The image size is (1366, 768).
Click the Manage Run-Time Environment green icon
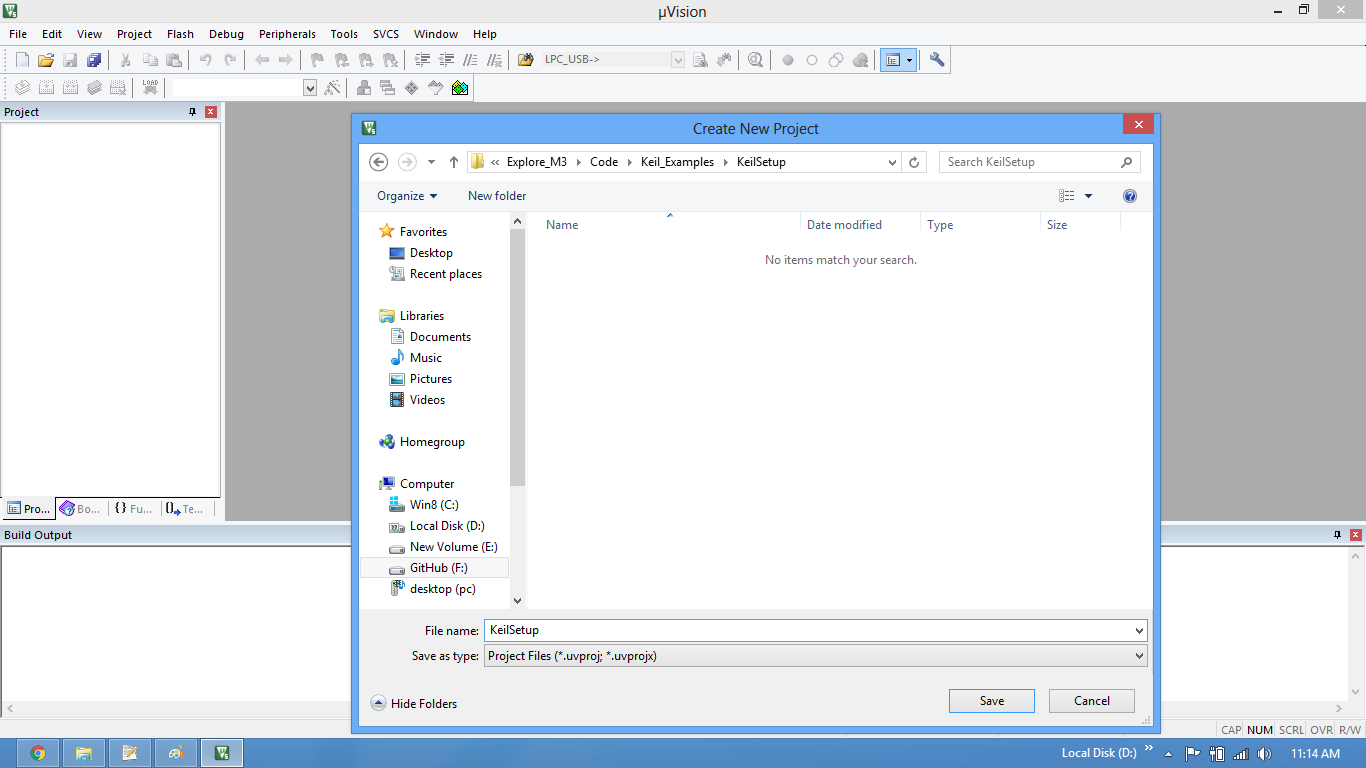point(459,88)
